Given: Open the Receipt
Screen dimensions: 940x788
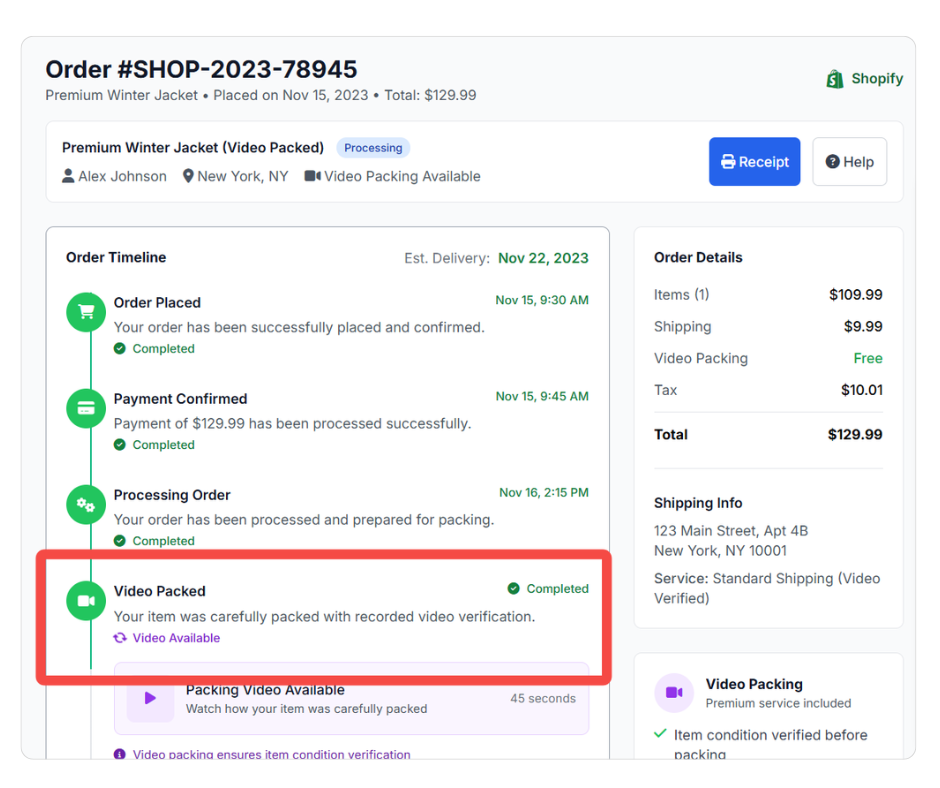Looking at the screenshot, I should click(754, 161).
